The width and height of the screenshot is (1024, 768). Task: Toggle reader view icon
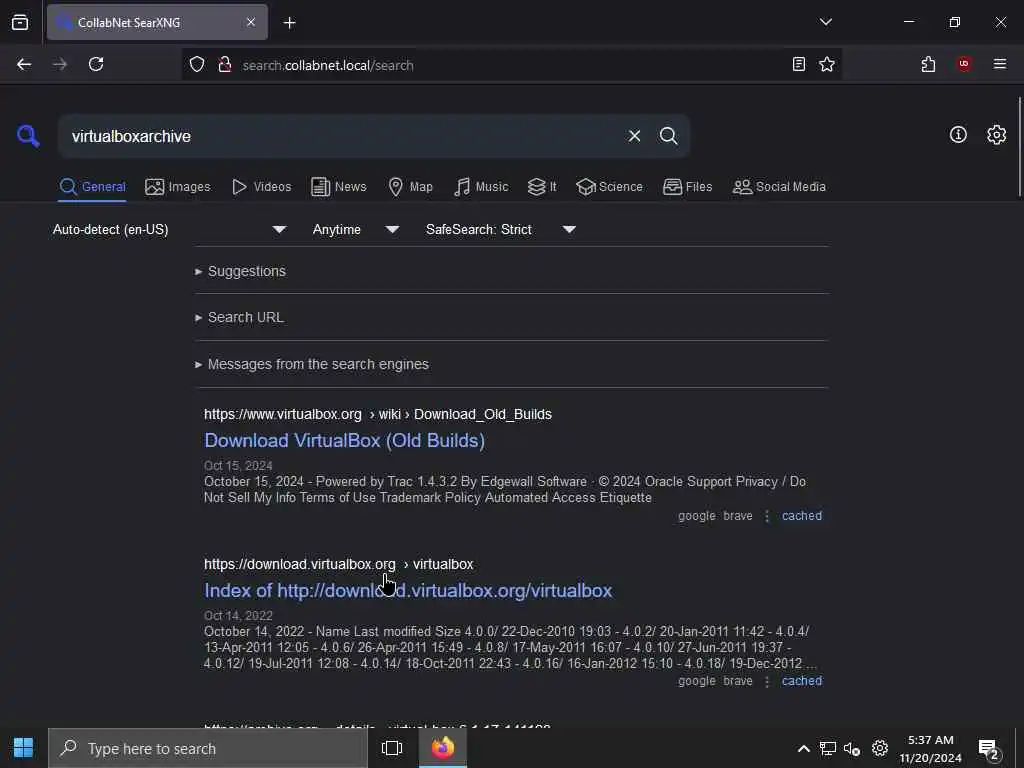point(798,64)
